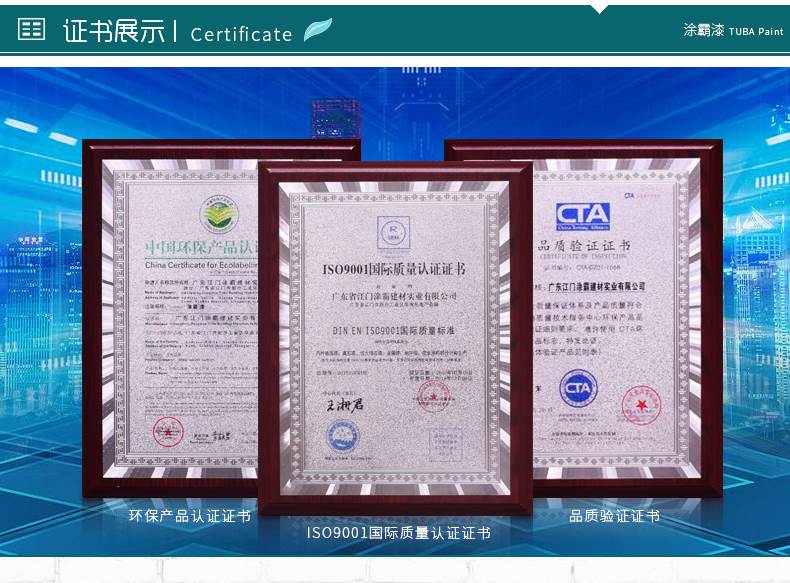Click the company name on ISO certificate

pos(394,296)
